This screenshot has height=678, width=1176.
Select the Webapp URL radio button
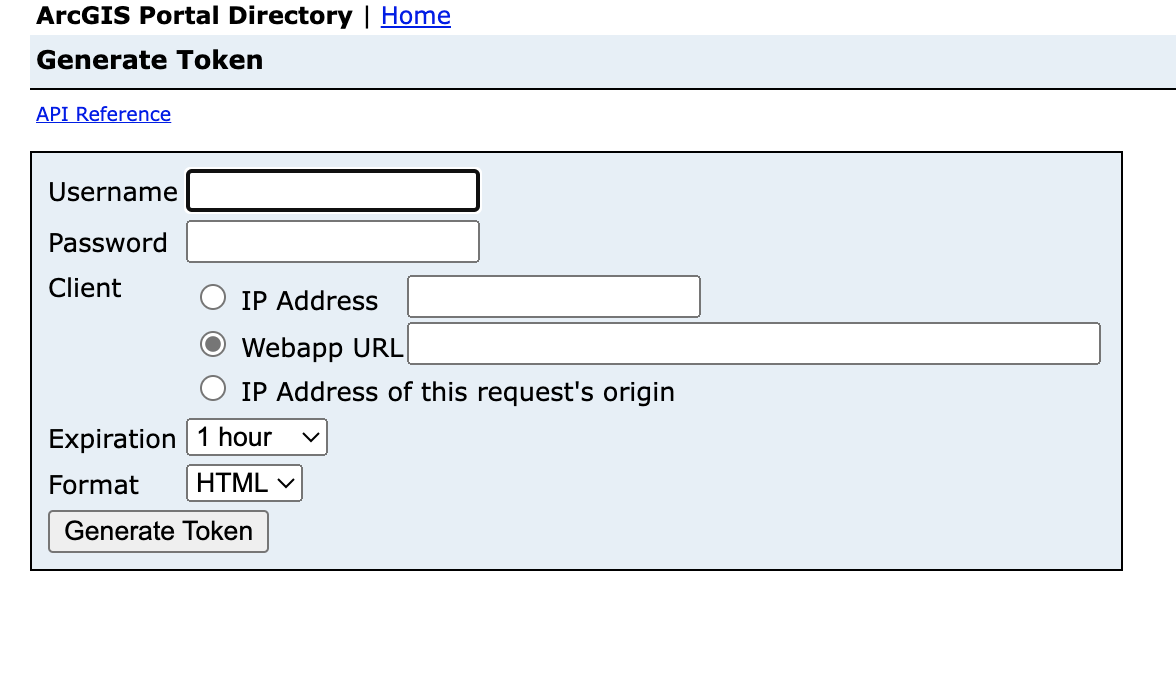tap(213, 345)
